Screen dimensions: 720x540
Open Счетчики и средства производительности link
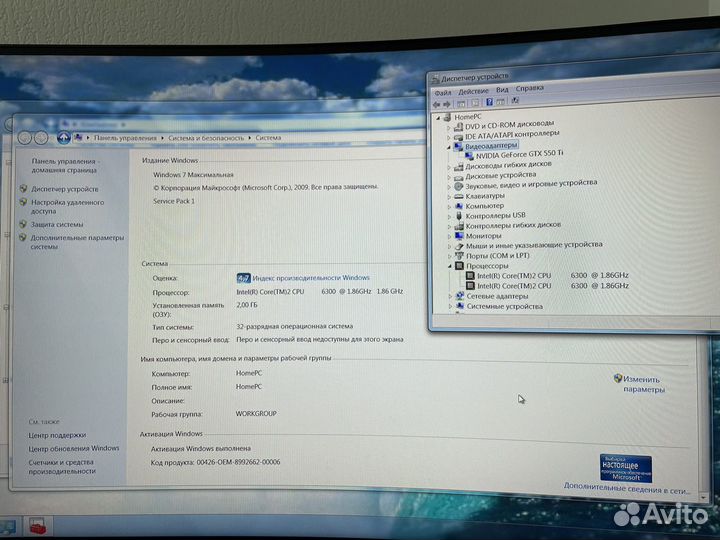pos(62,467)
